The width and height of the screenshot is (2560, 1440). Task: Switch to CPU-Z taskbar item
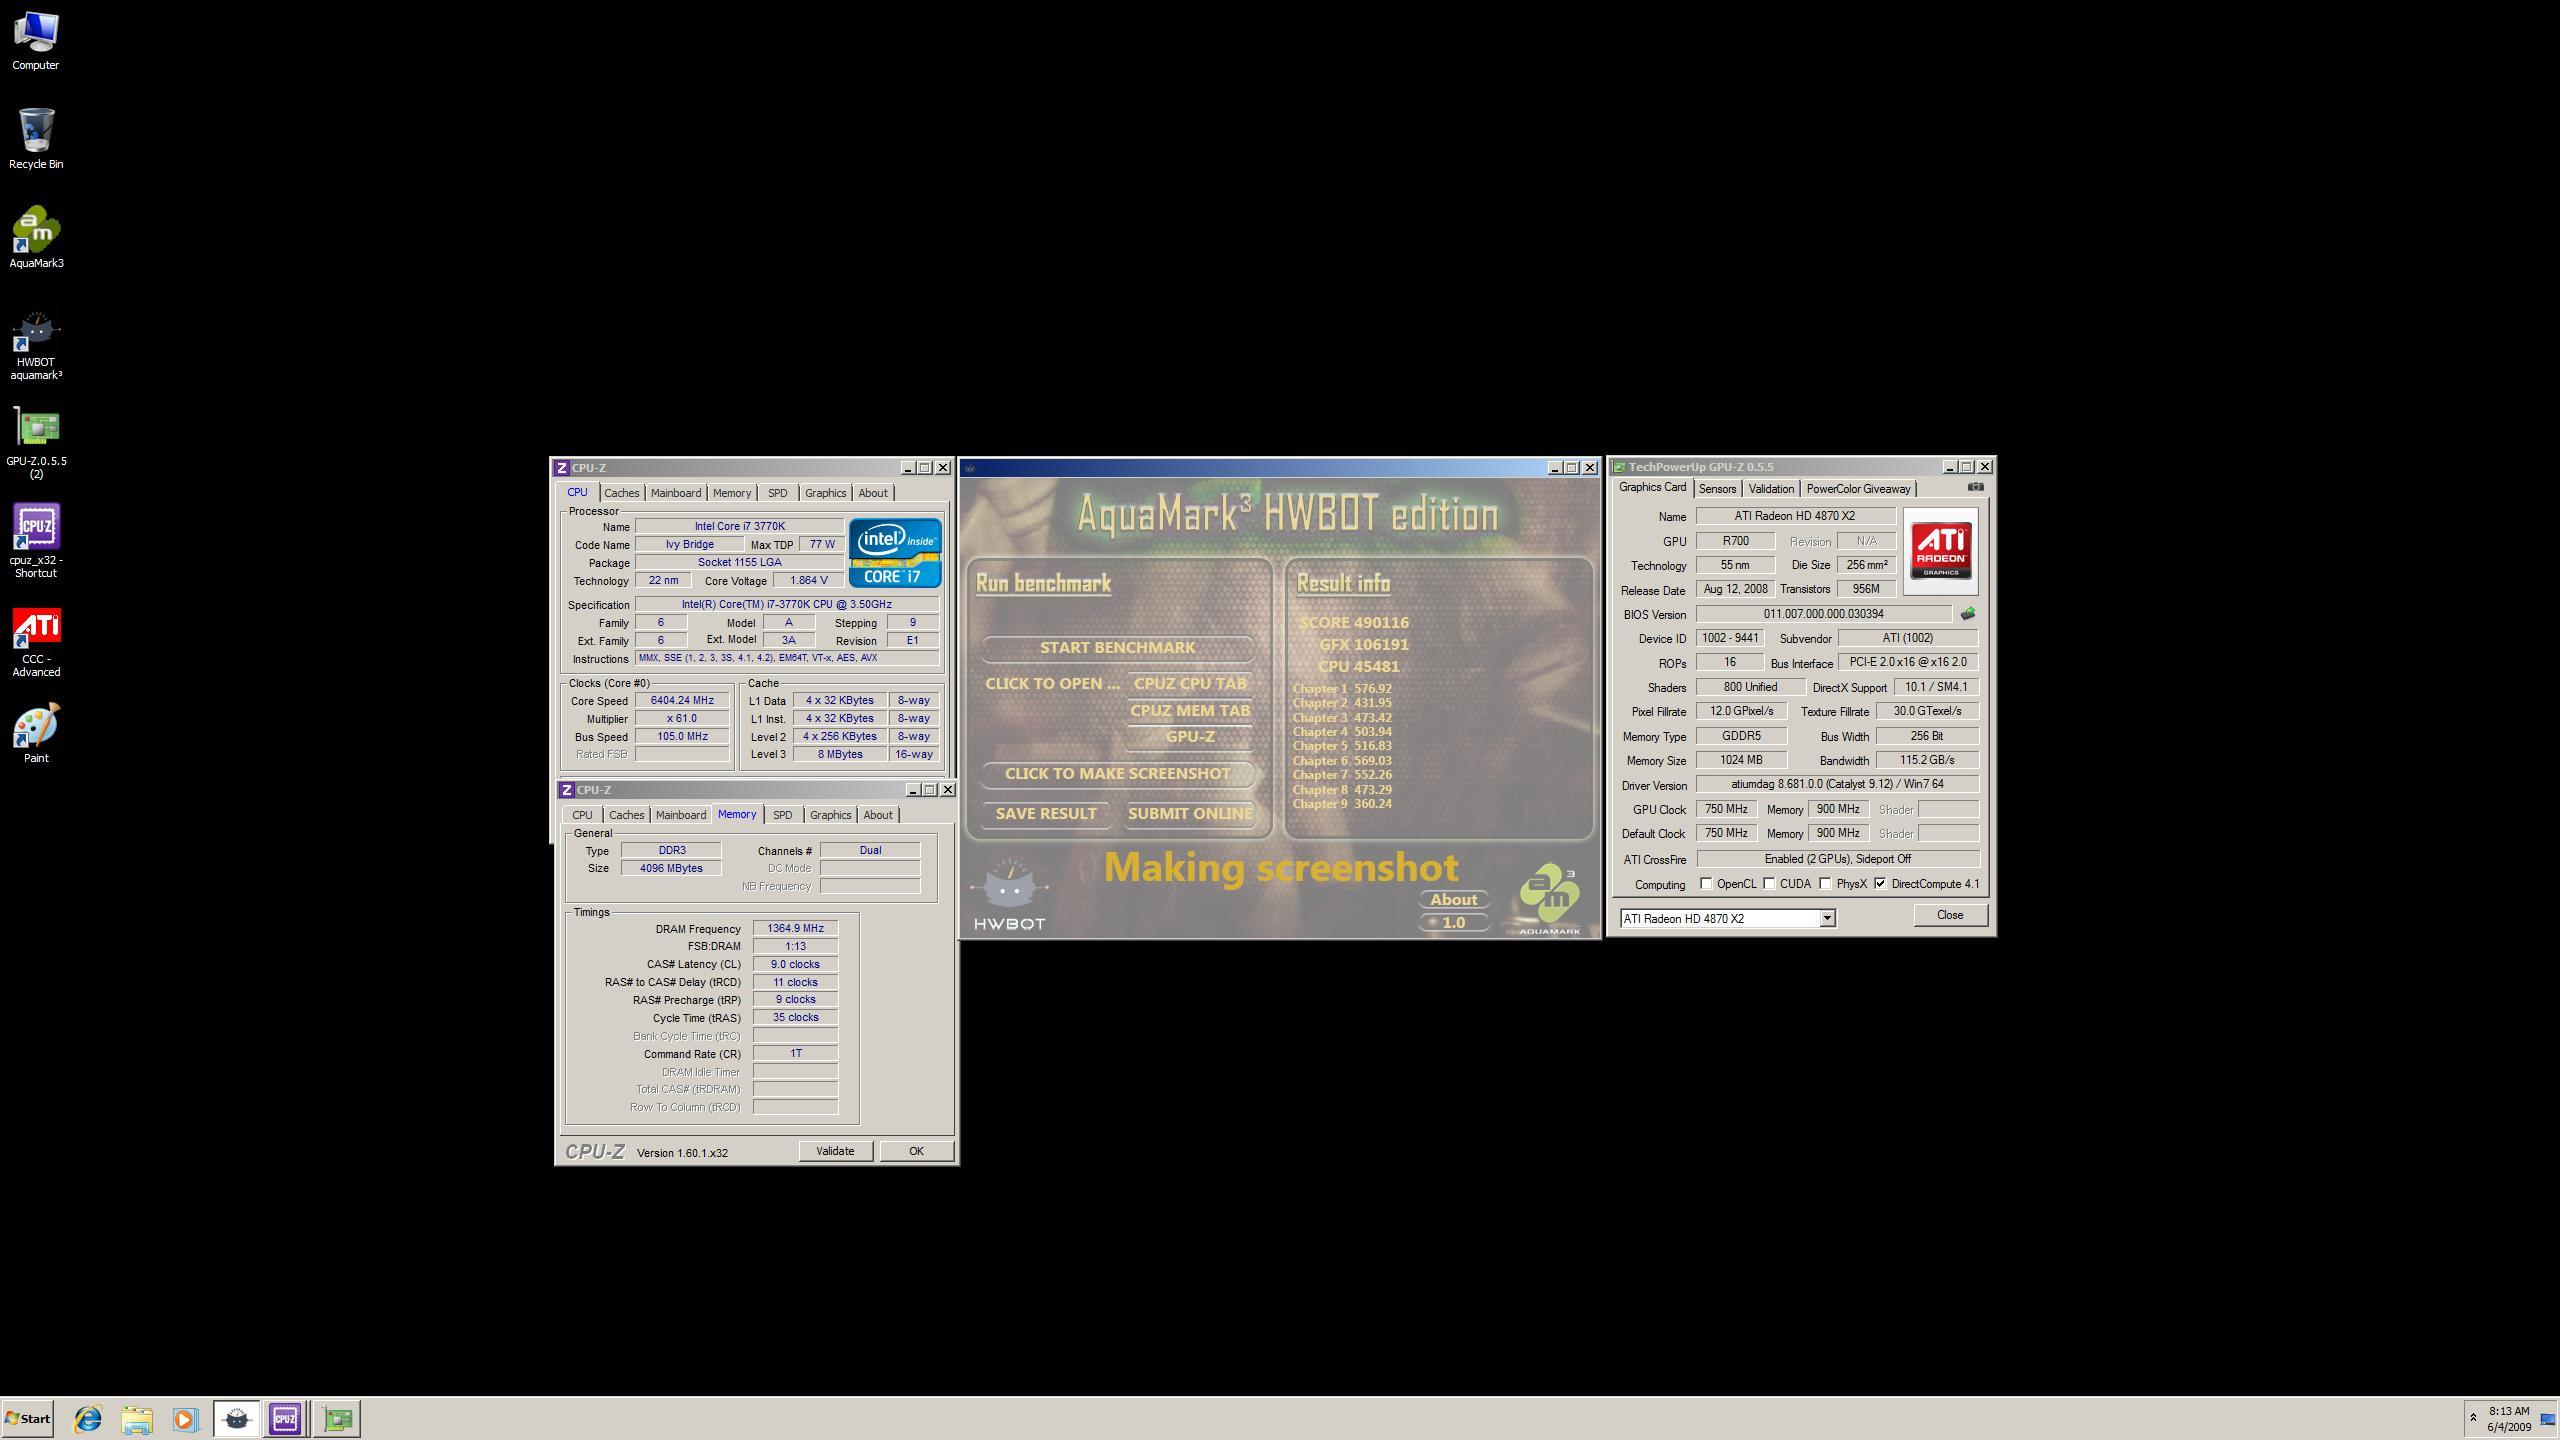coord(285,1418)
